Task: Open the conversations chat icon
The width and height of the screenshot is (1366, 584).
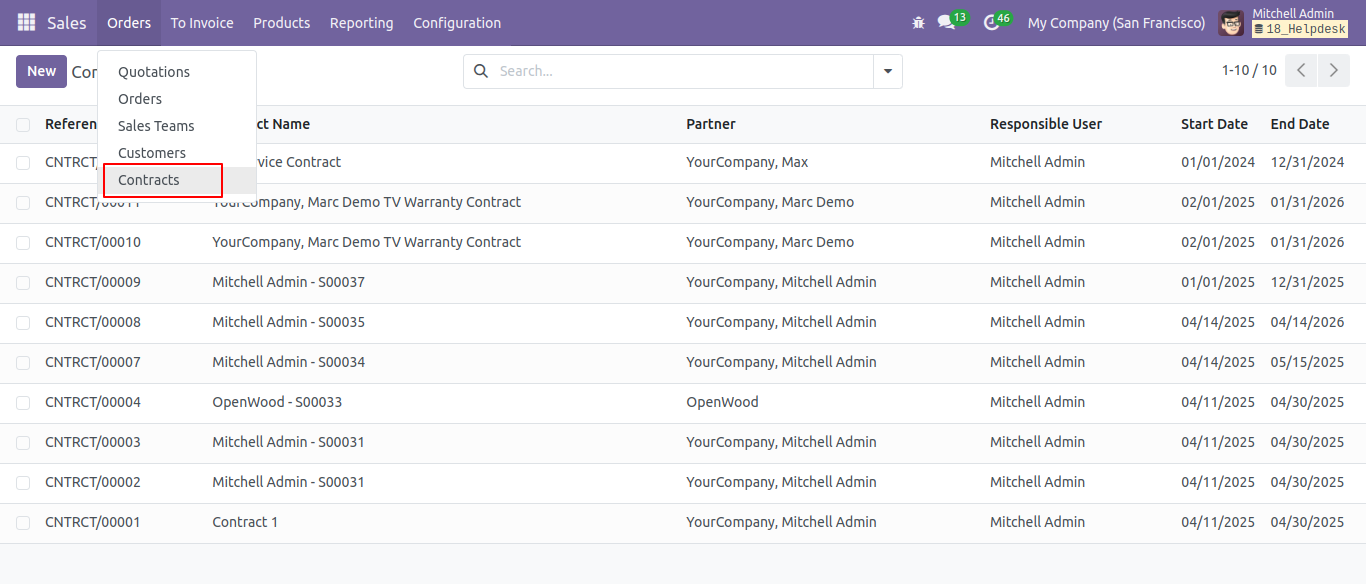Action: (946, 22)
